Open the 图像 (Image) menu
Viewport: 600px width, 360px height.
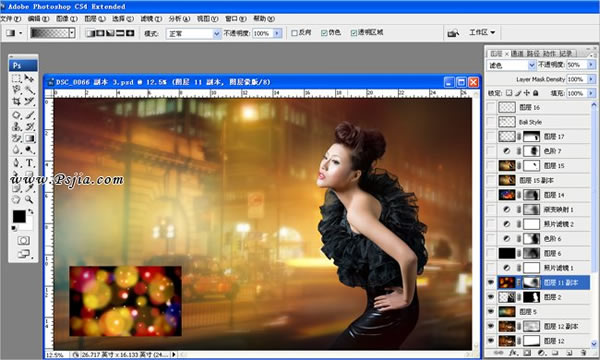[67, 18]
